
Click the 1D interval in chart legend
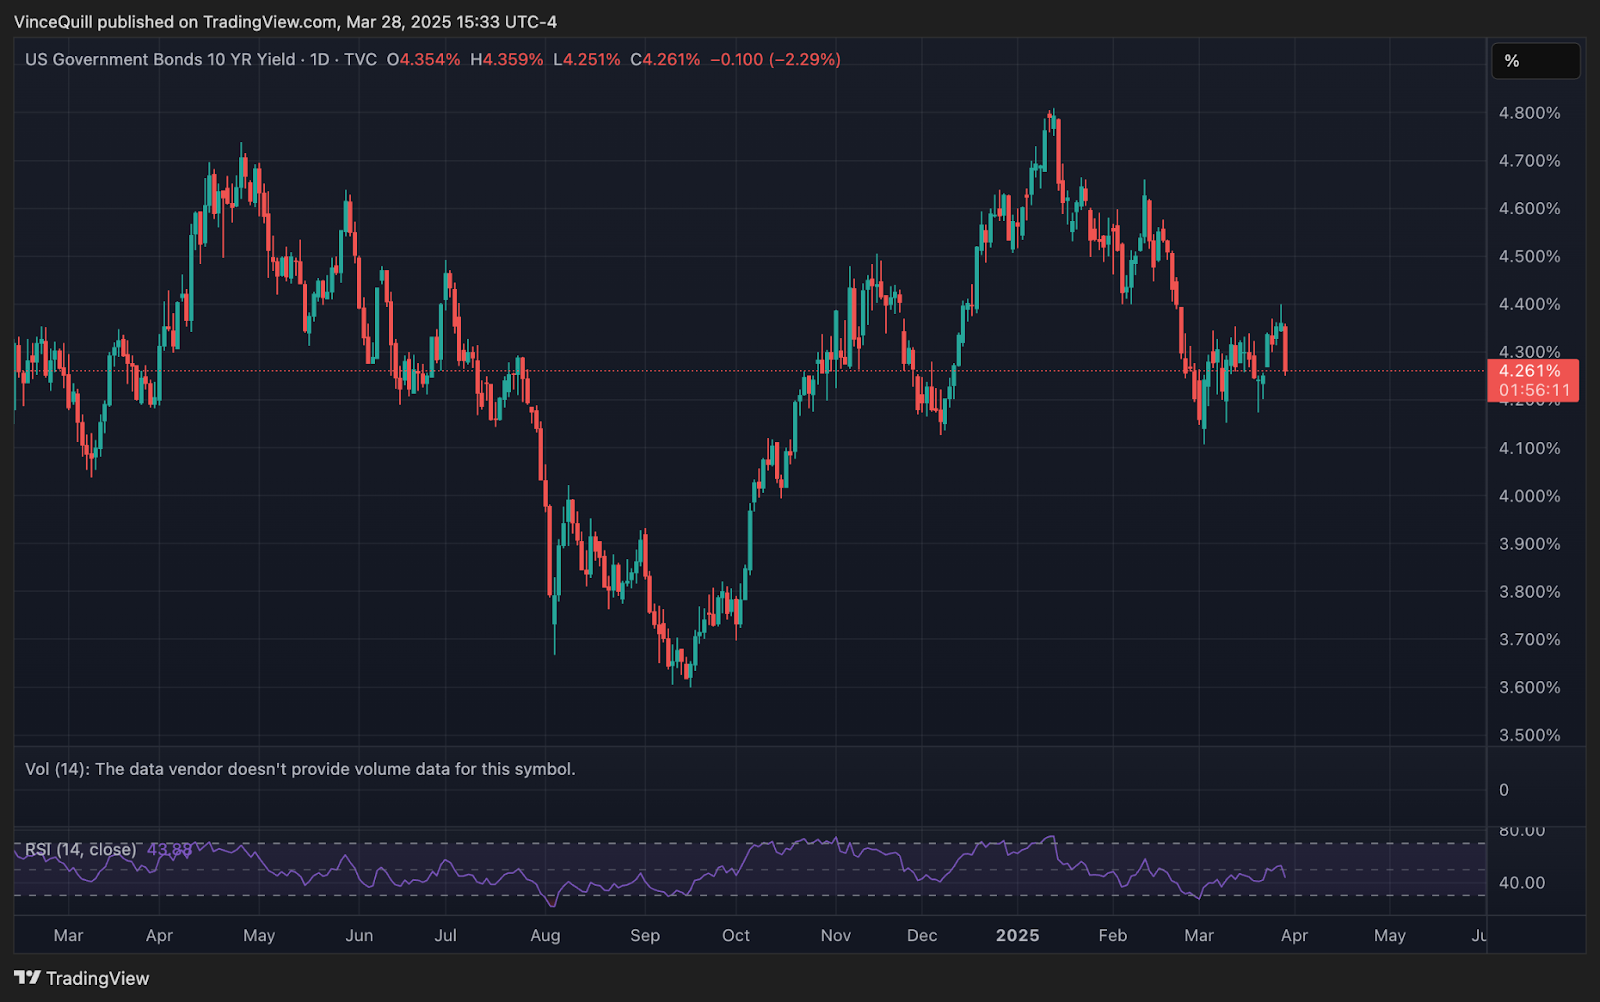320,60
